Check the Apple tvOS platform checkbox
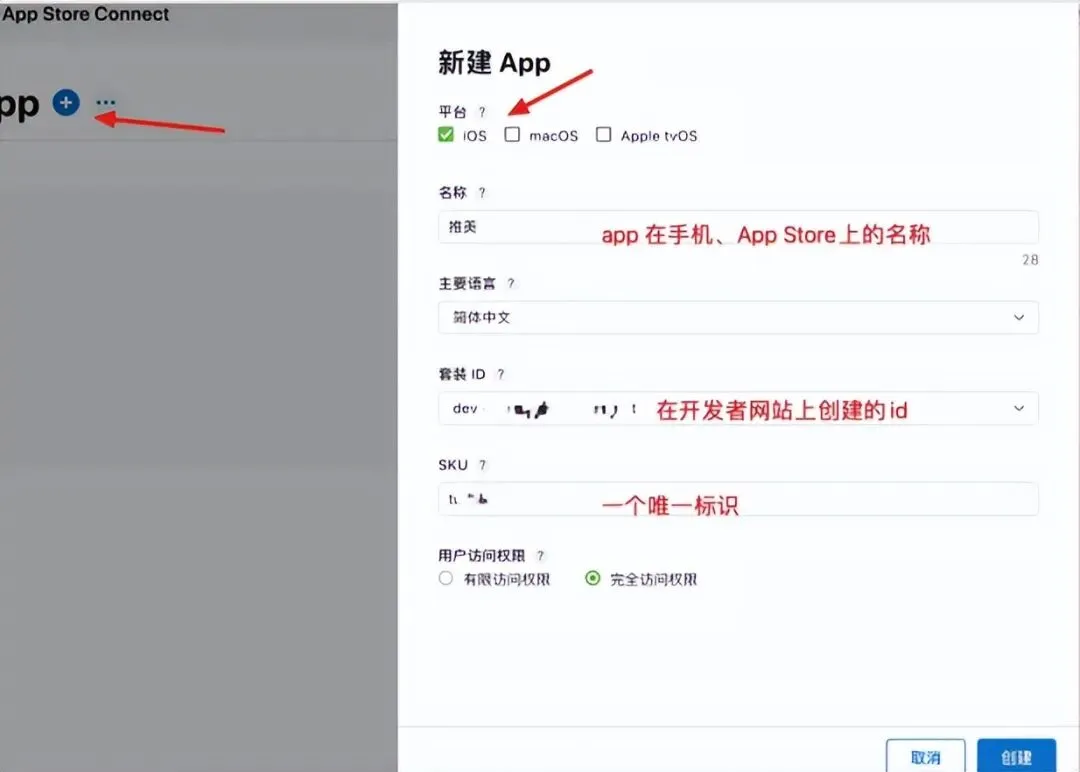This screenshot has height=772, width=1080. click(x=603, y=134)
